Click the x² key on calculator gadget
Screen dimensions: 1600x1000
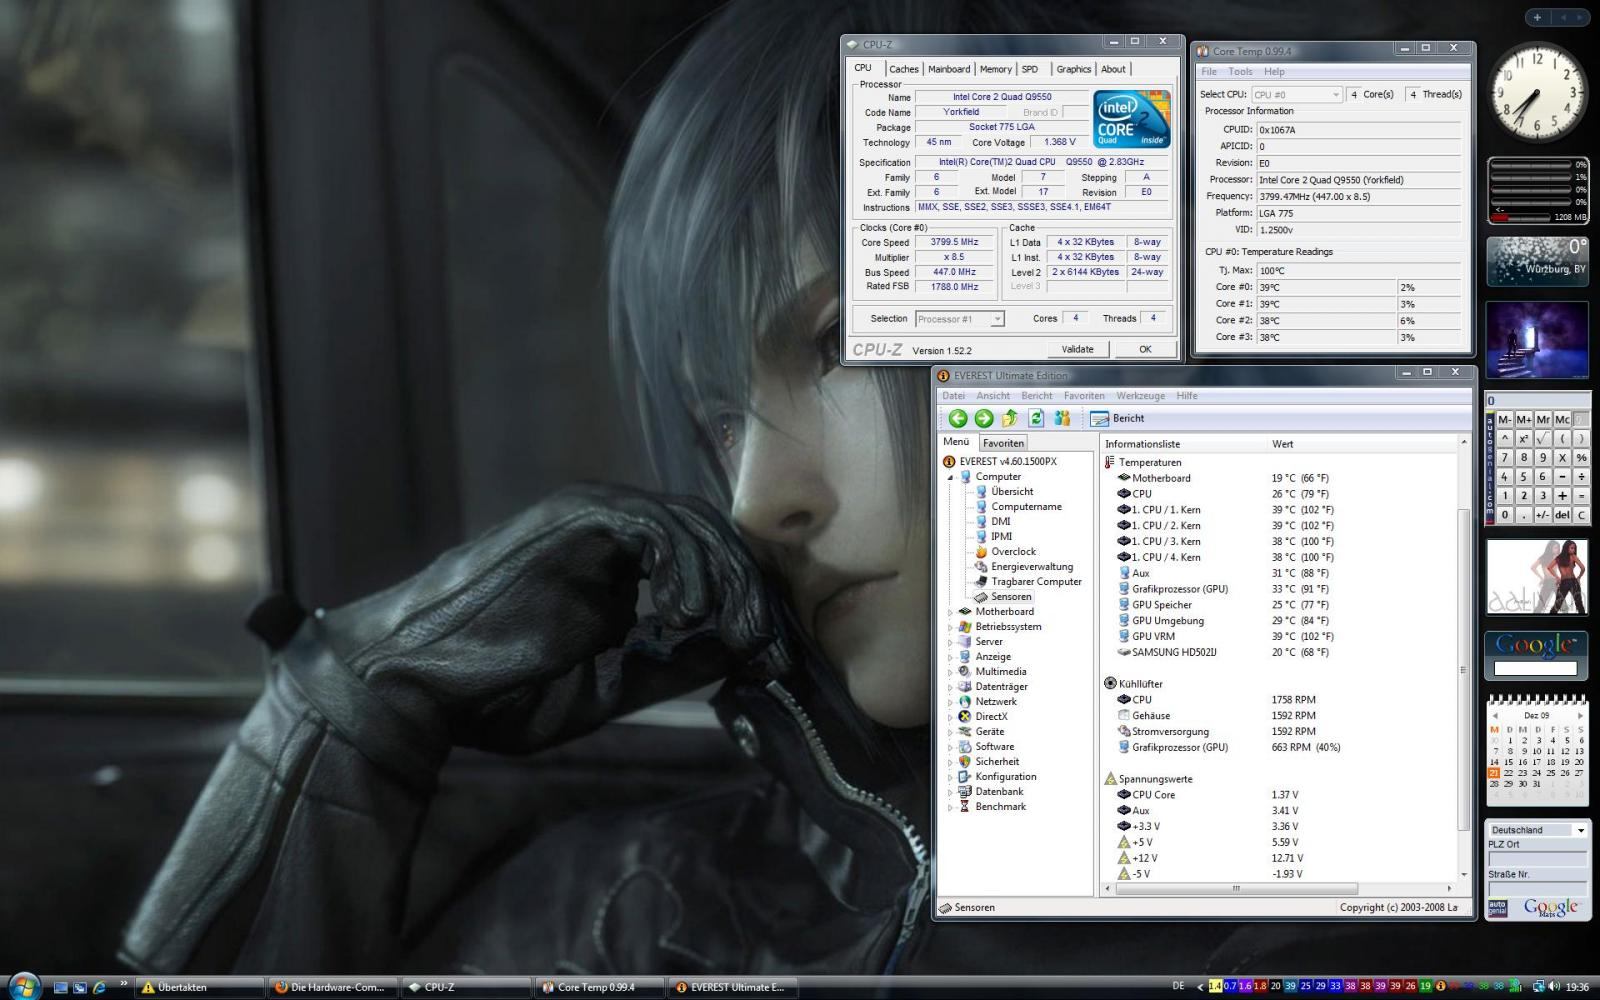(x=1524, y=439)
